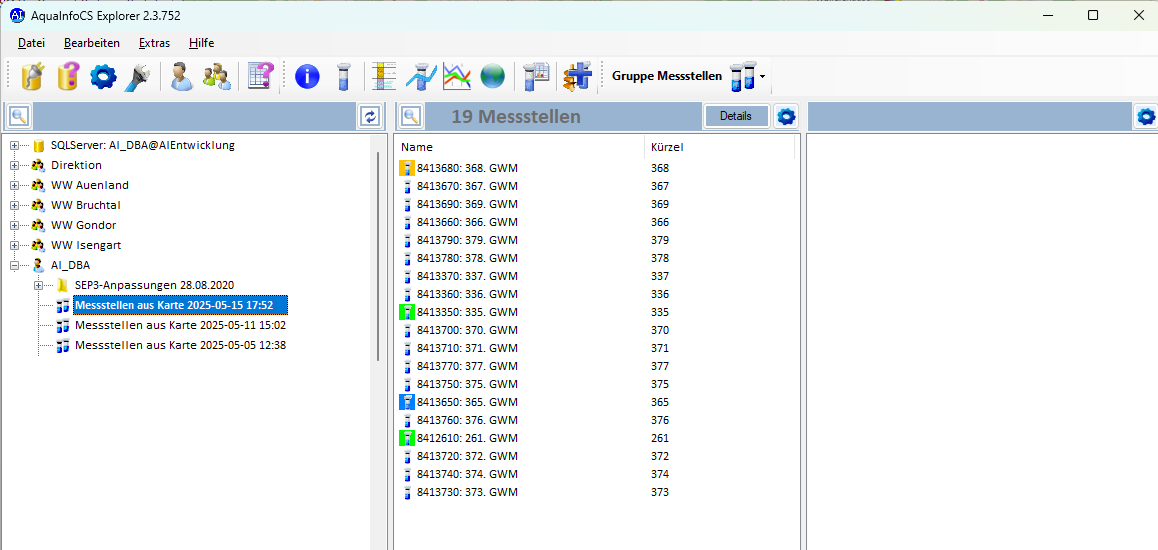Open the Datei menu
Image resolution: width=1158 pixels, height=550 pixels.
point(31,43)
